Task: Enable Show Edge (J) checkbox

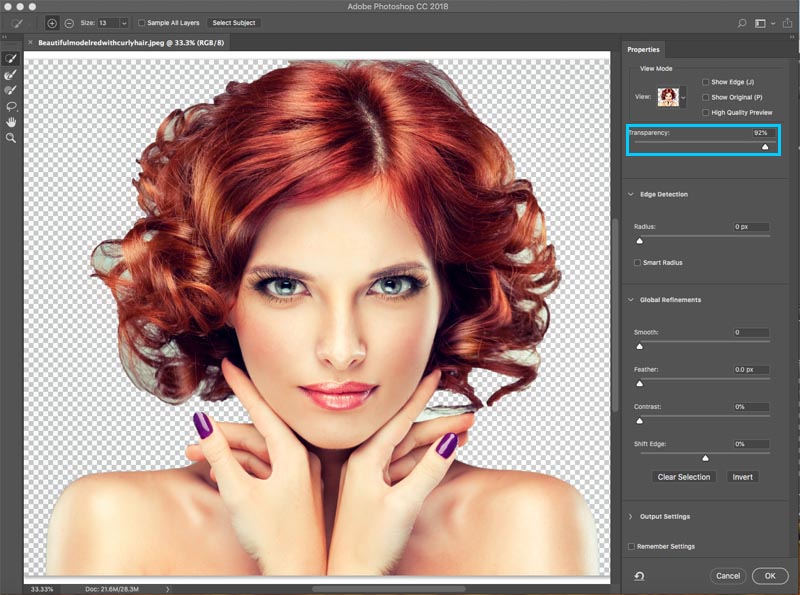Action: click(x=706, y=82)
